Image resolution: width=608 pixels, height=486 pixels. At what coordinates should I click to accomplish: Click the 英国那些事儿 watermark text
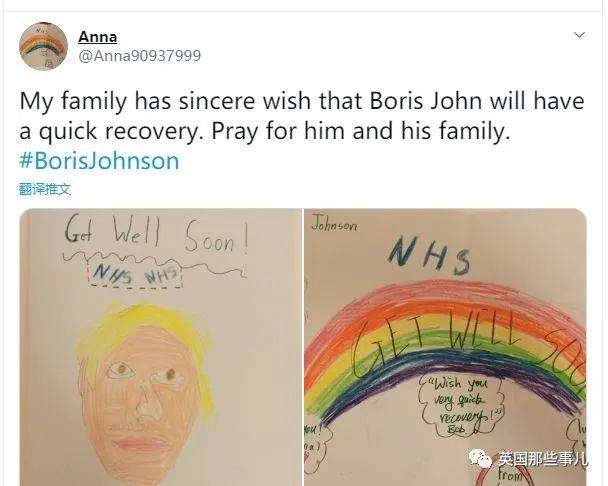click(543, 459)
